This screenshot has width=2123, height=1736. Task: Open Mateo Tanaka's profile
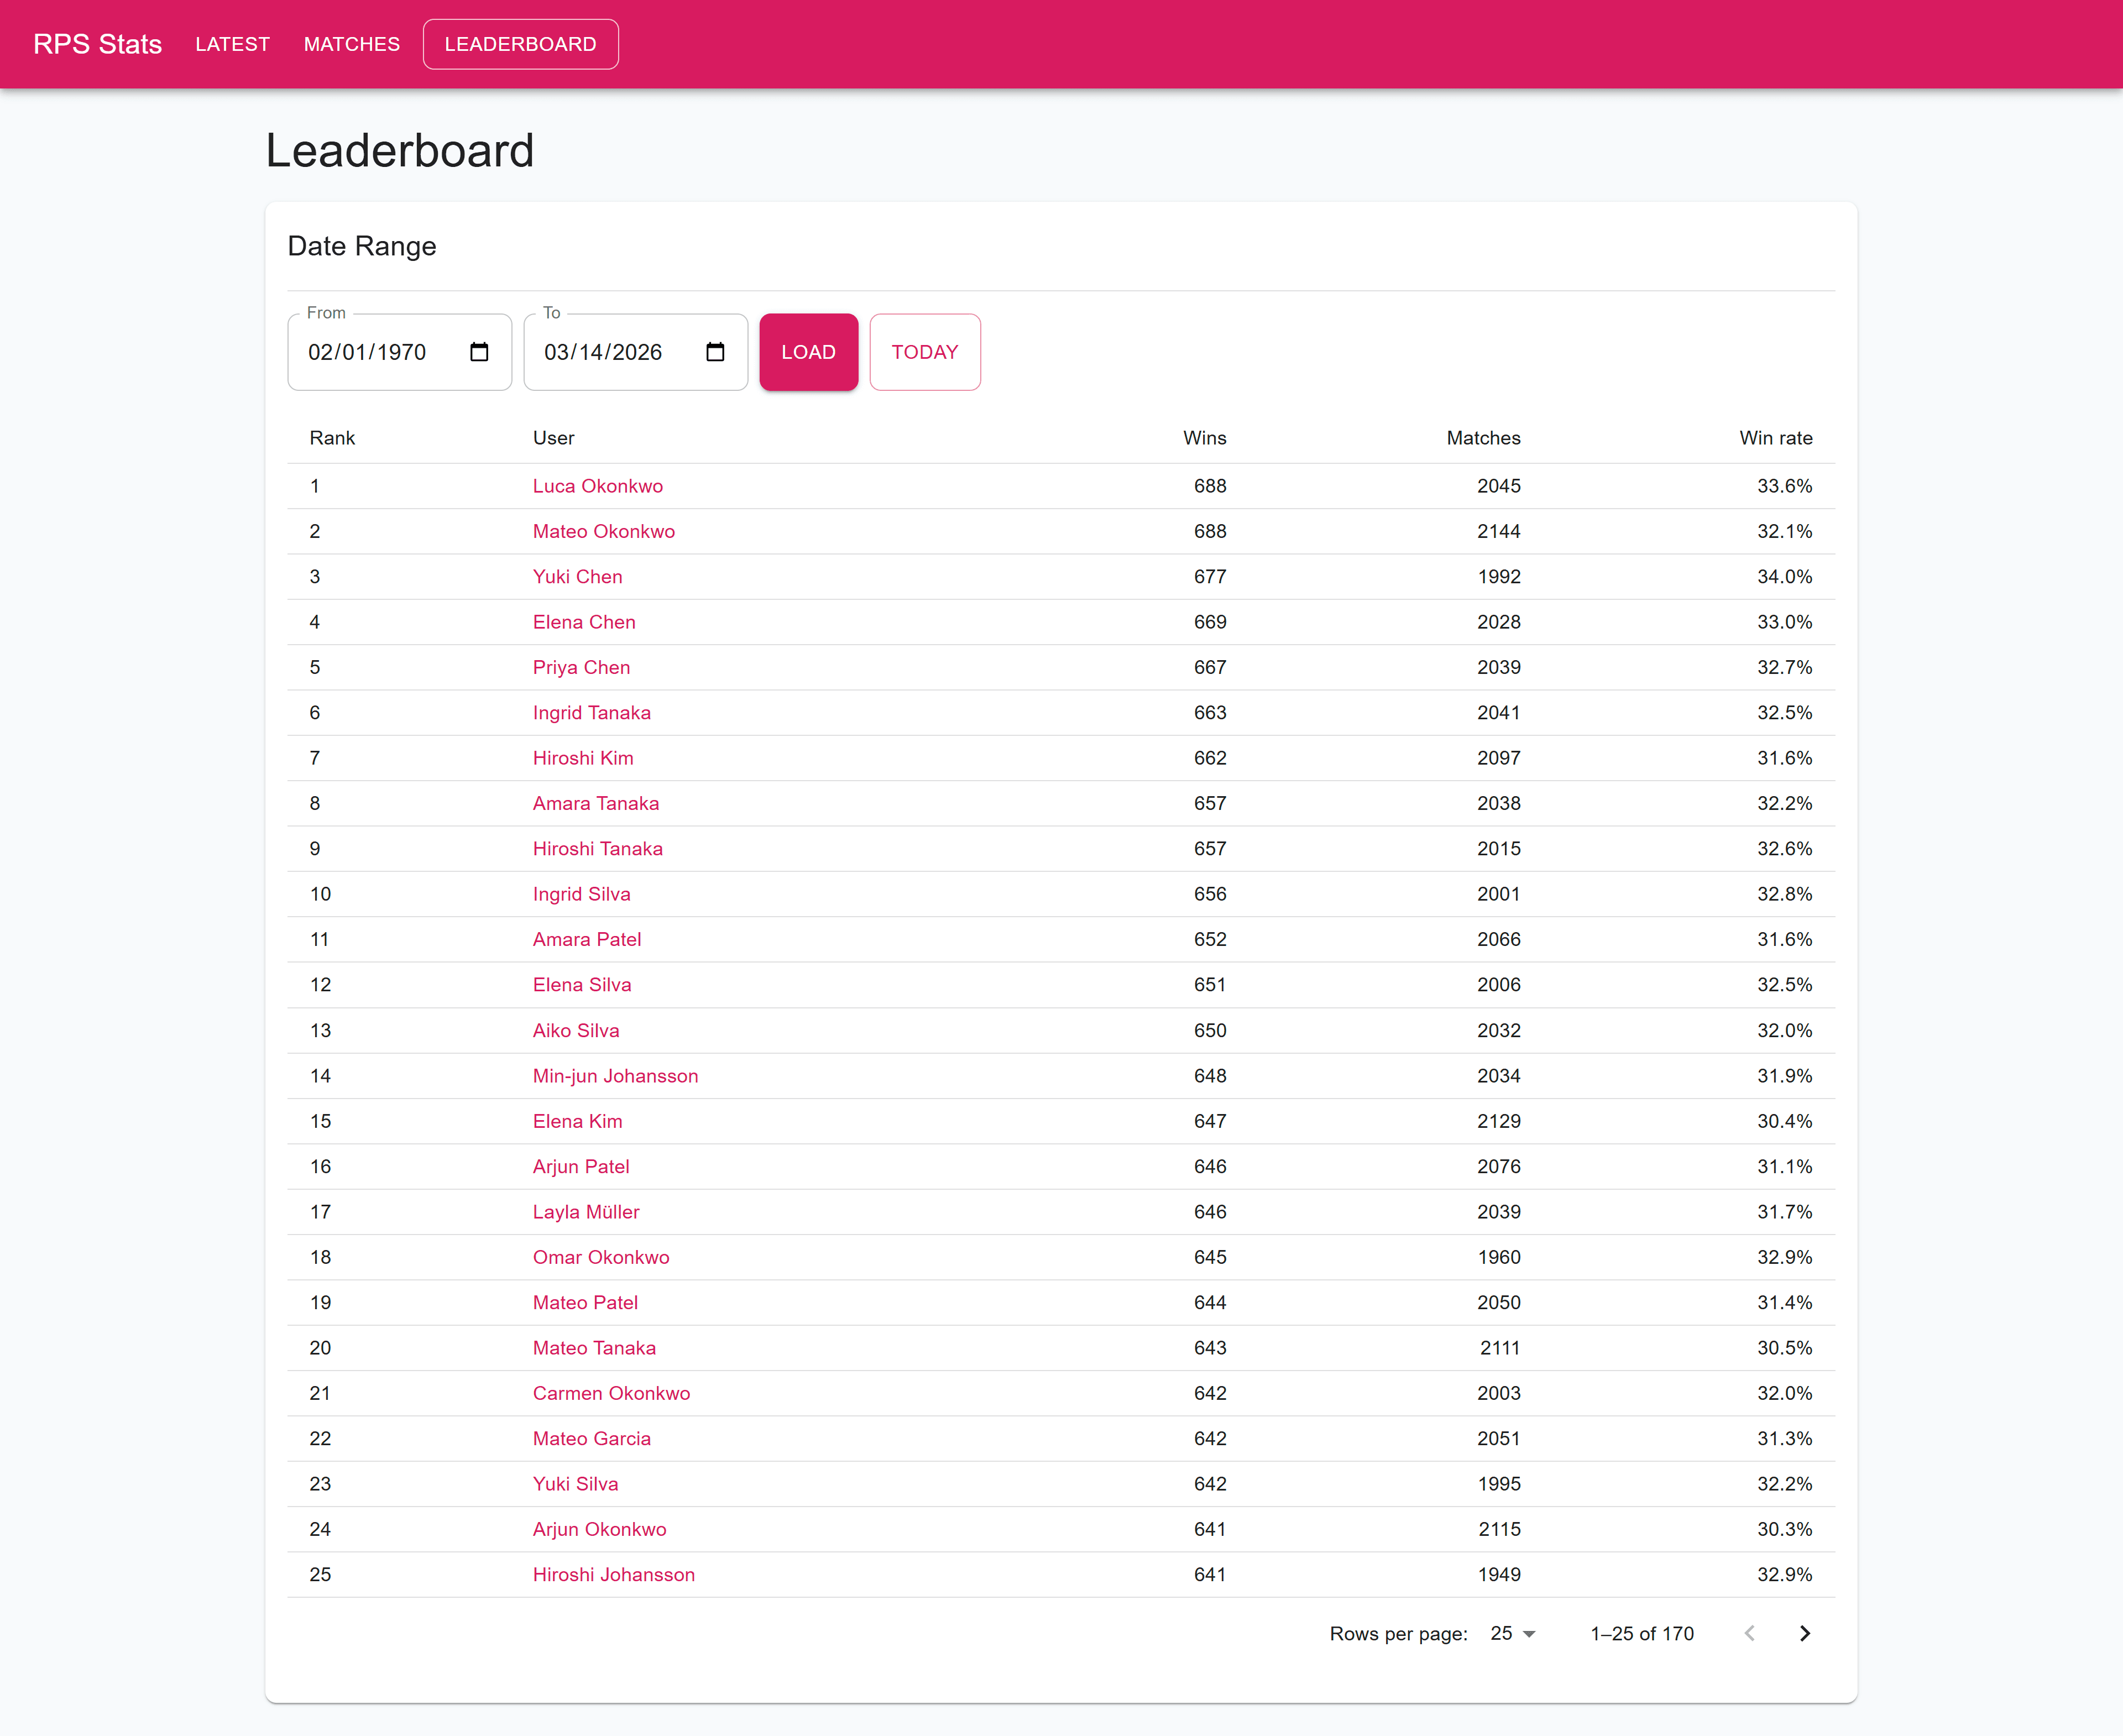(594, 1348)
